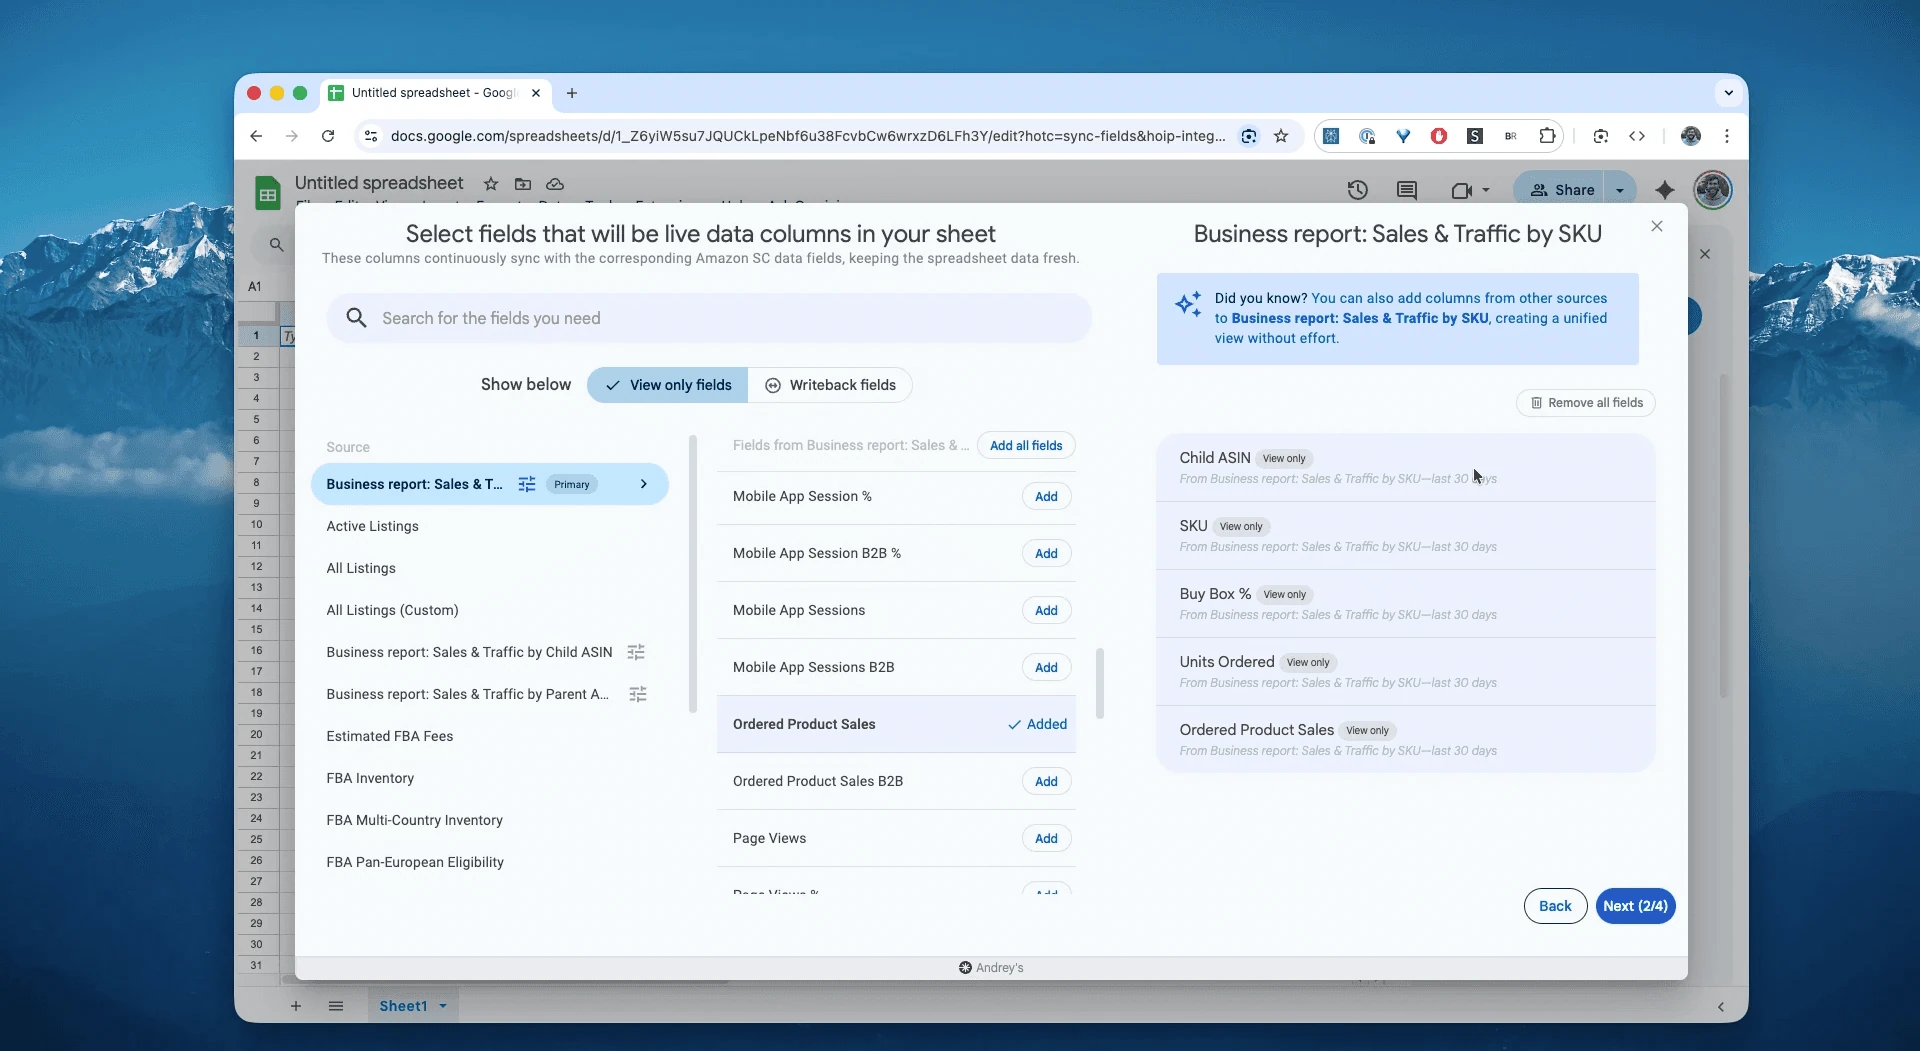
Task: Select FBA Pan-European Eligibility source
Action: pos(415,862)
